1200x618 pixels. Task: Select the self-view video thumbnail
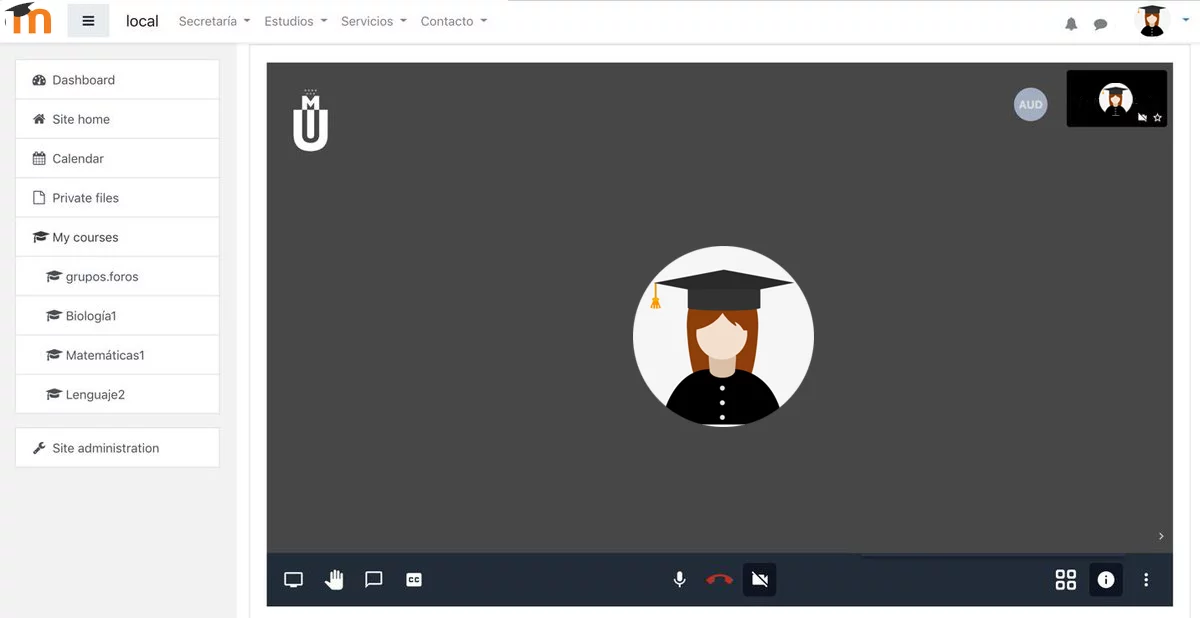coord(1116,98)
